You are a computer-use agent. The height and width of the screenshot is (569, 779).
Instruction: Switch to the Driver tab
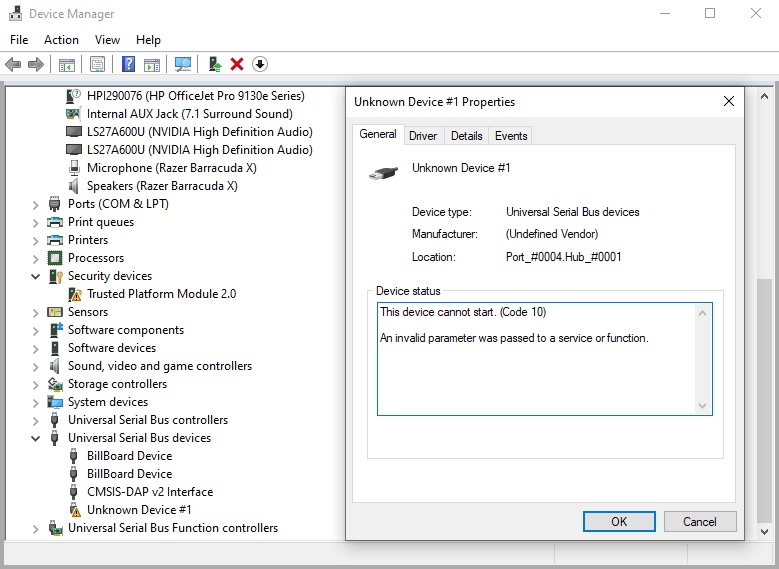click(x=423, y=136)
